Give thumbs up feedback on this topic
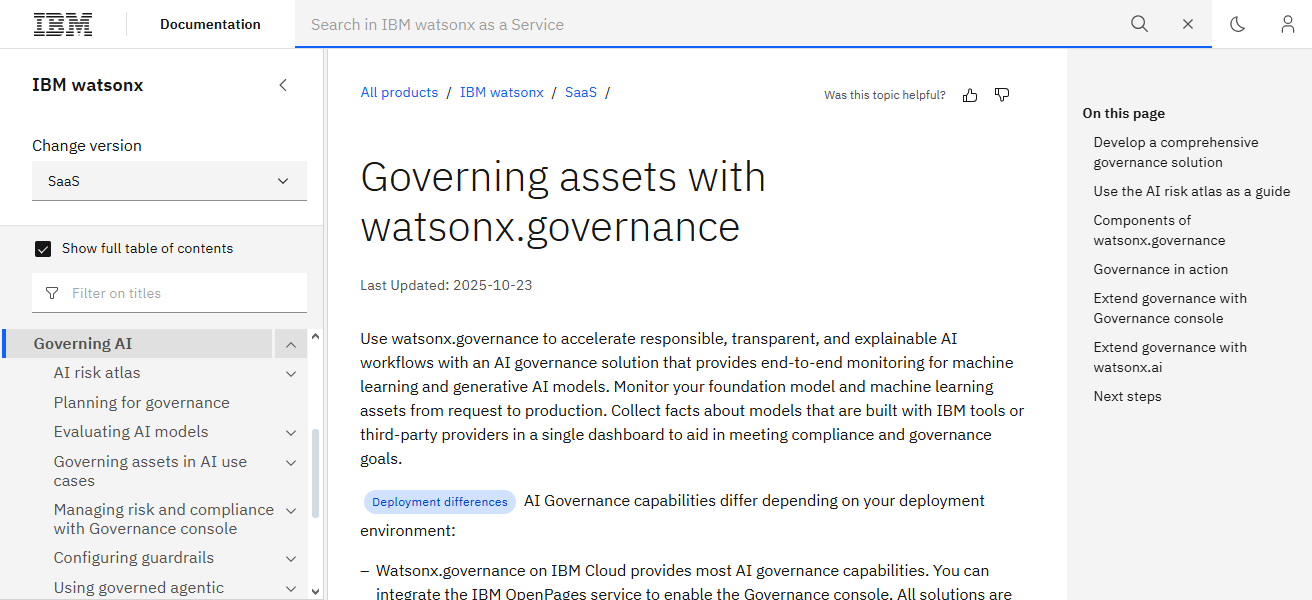This screenshot has width=1312, height=600. click(969, 95)
